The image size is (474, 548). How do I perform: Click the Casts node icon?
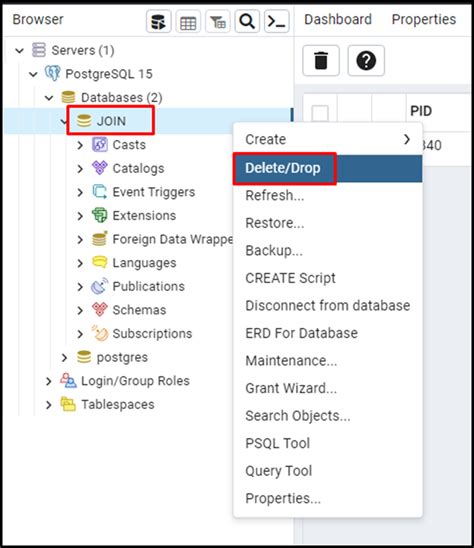[100, 144]
